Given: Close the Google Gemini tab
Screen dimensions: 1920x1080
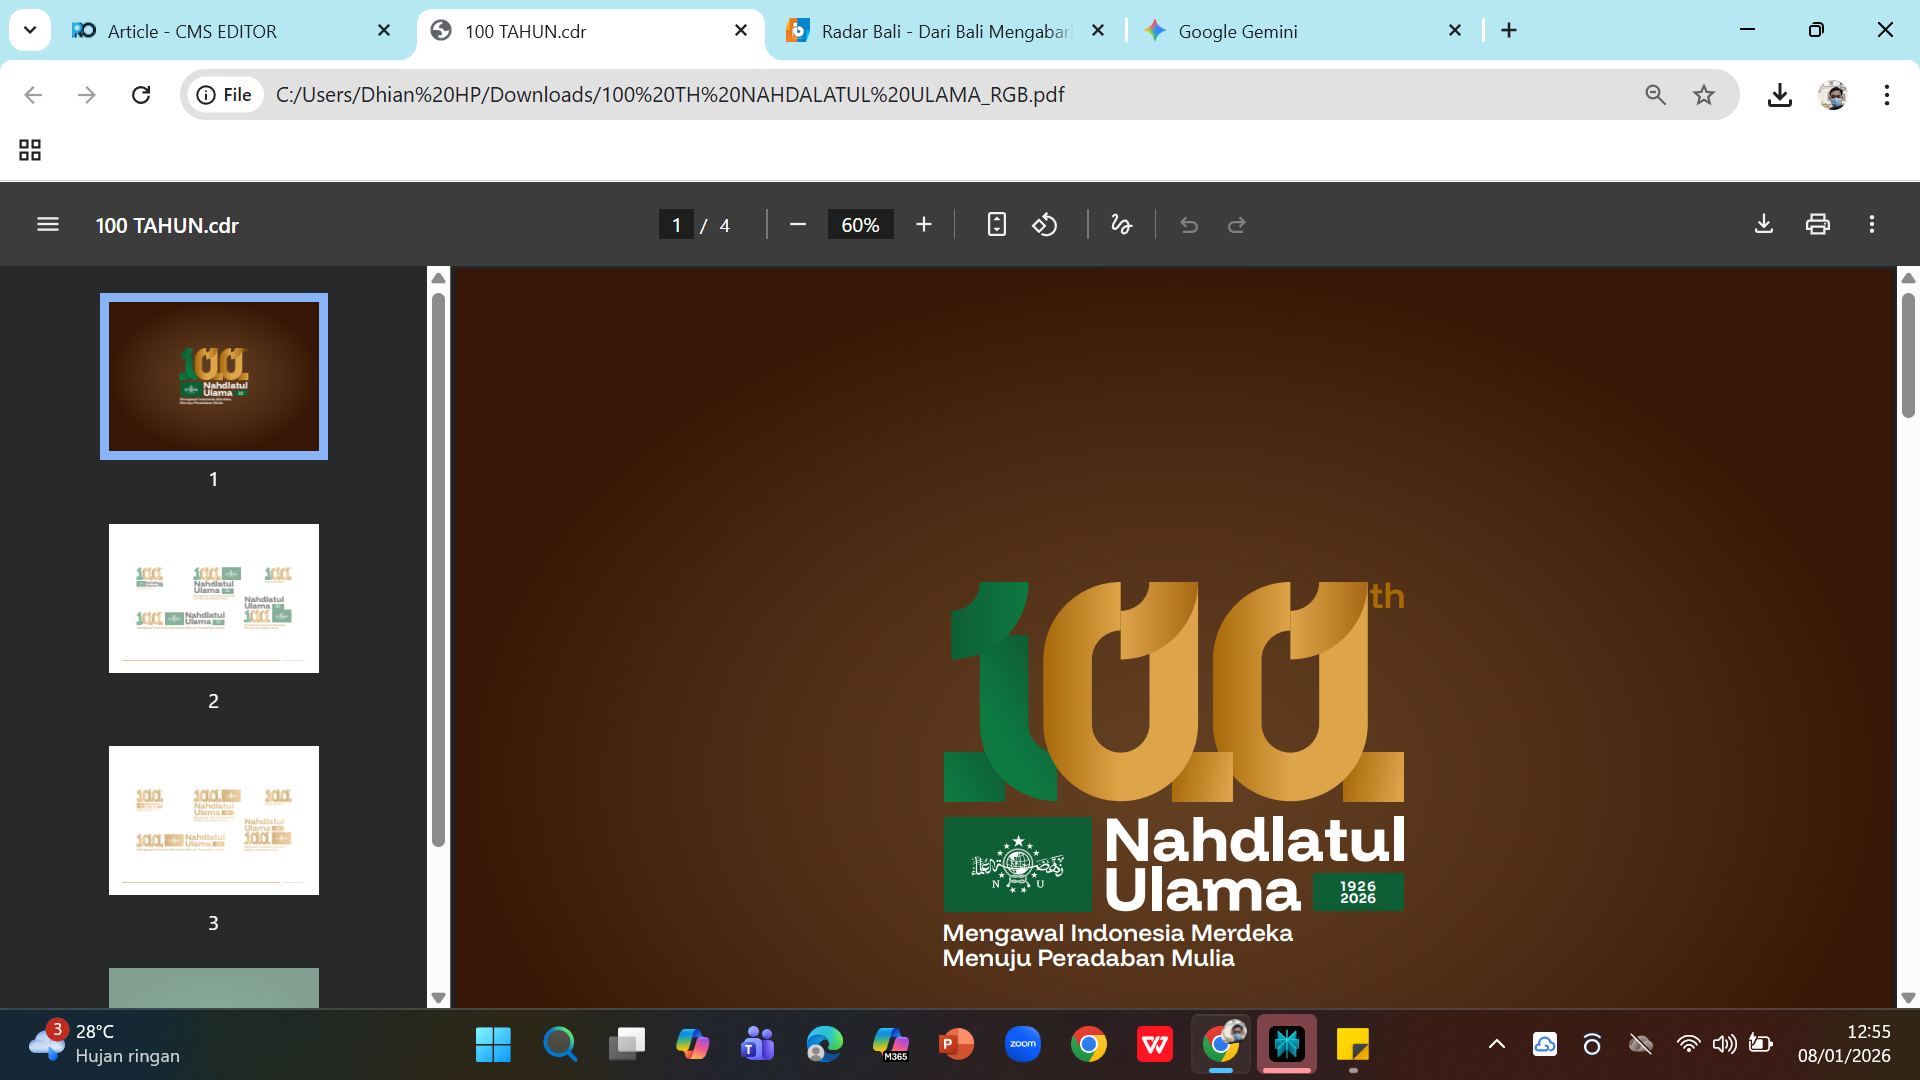Looking at the screenshot, I should 1455,31.
